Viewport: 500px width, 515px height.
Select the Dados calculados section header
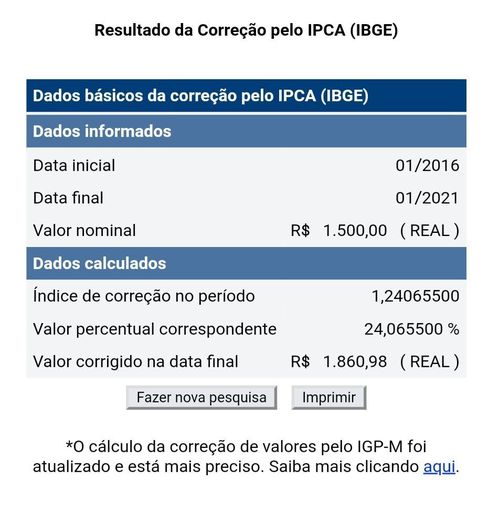pos(246,263)
